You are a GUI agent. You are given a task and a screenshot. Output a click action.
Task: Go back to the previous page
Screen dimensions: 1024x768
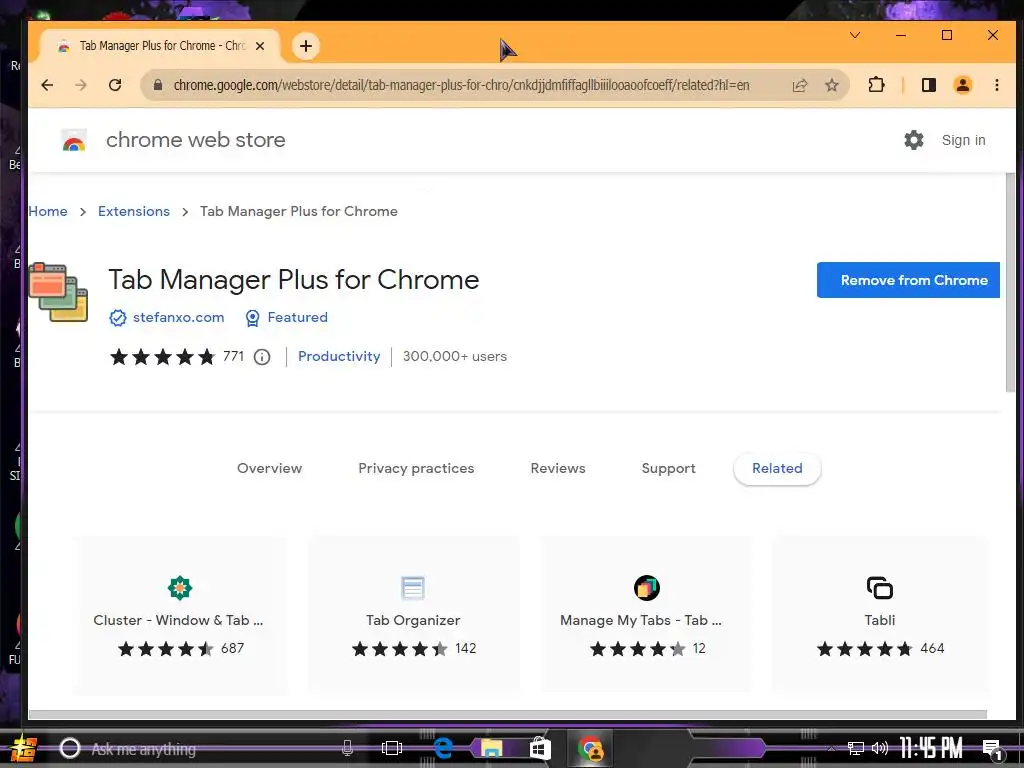pos(47,85)
